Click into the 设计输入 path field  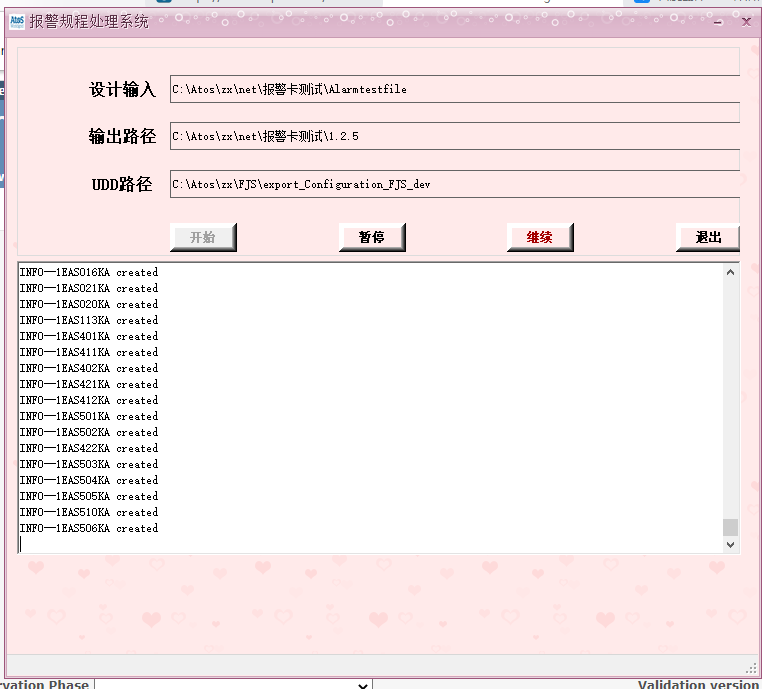[454, 89]
